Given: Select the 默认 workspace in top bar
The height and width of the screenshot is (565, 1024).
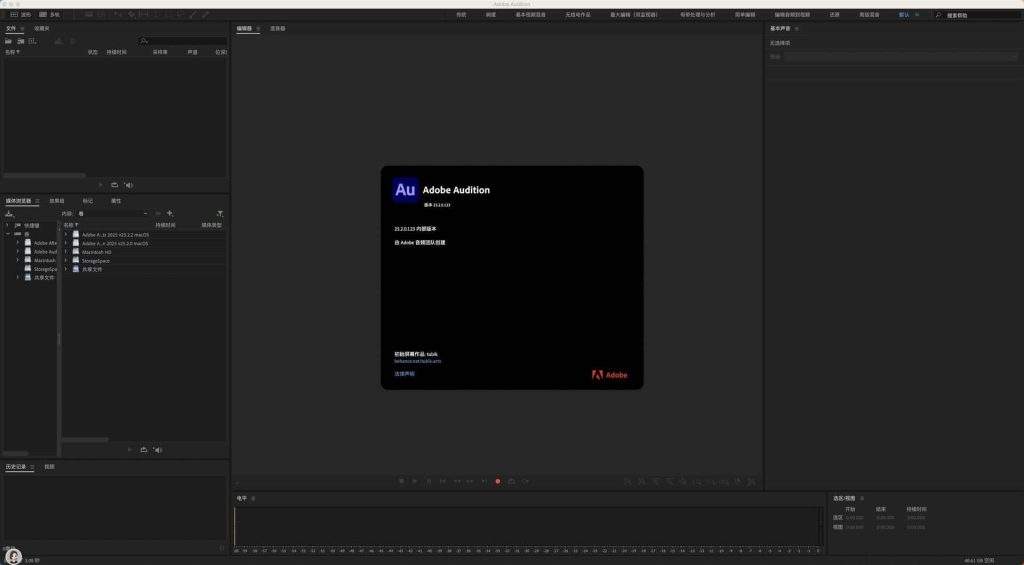Looking at the screenshot, I should (x=904, y=15).
